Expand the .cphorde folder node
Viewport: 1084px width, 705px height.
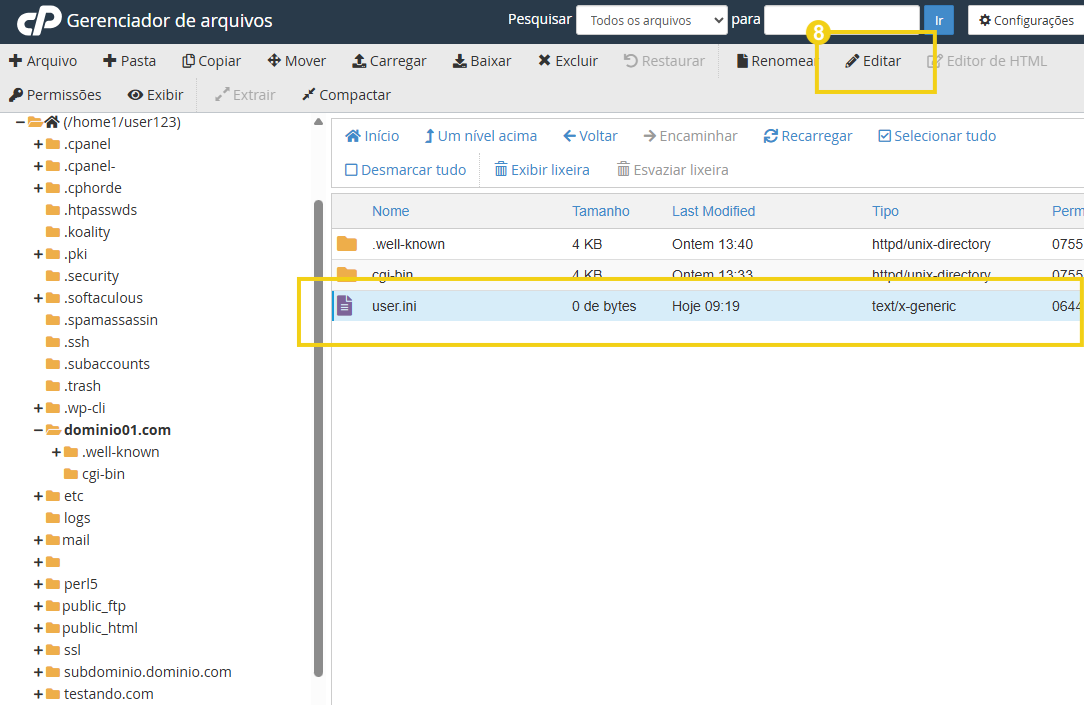pyautogui.click(x=38, y=188)
